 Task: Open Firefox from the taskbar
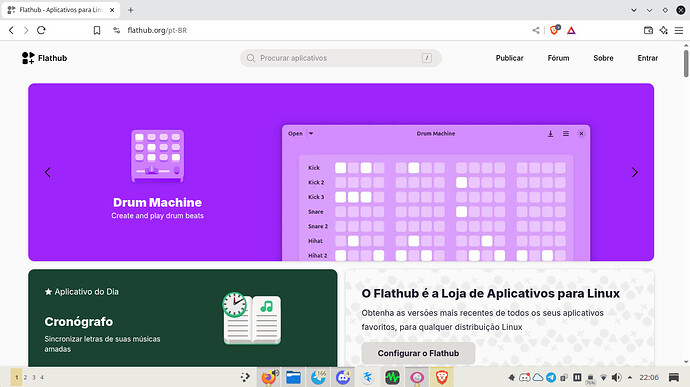(x=268, y=377)
